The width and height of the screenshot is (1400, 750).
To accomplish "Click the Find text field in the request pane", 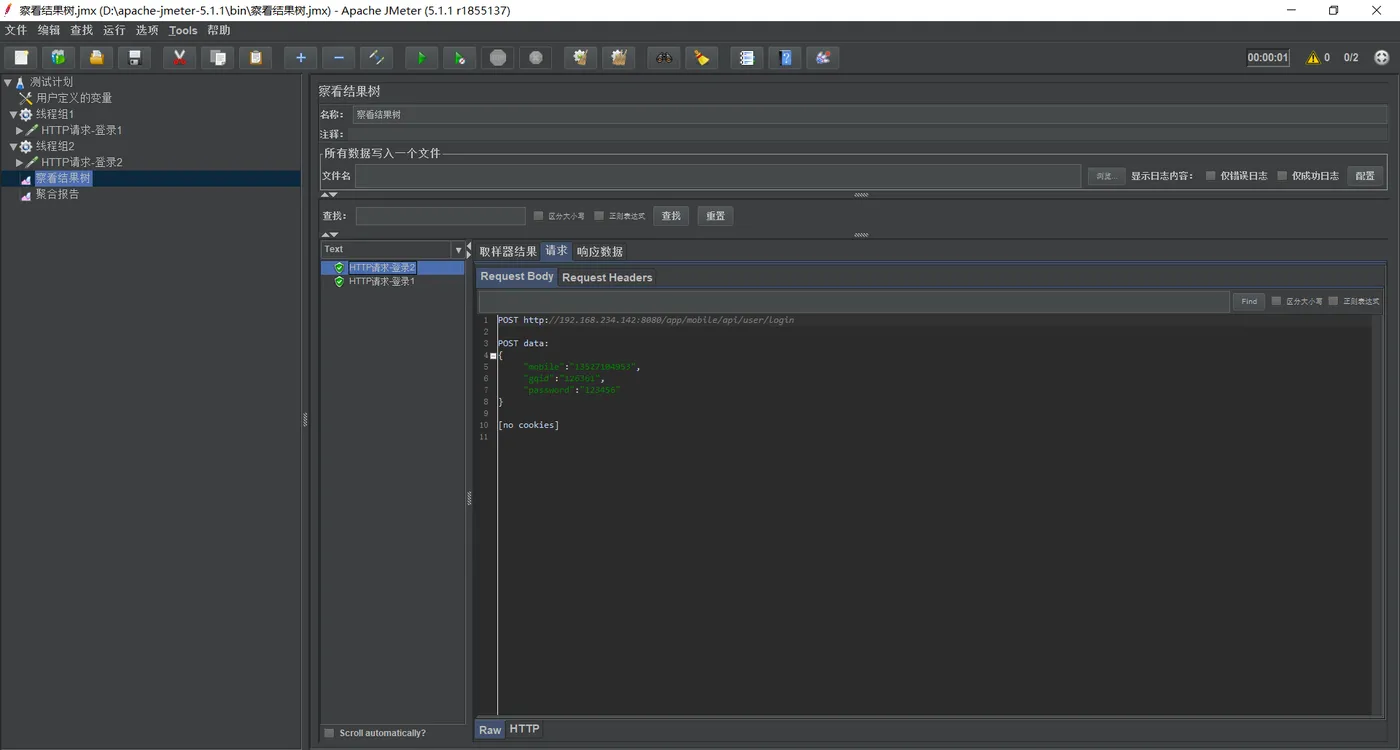I will click(x=854, y=301).
